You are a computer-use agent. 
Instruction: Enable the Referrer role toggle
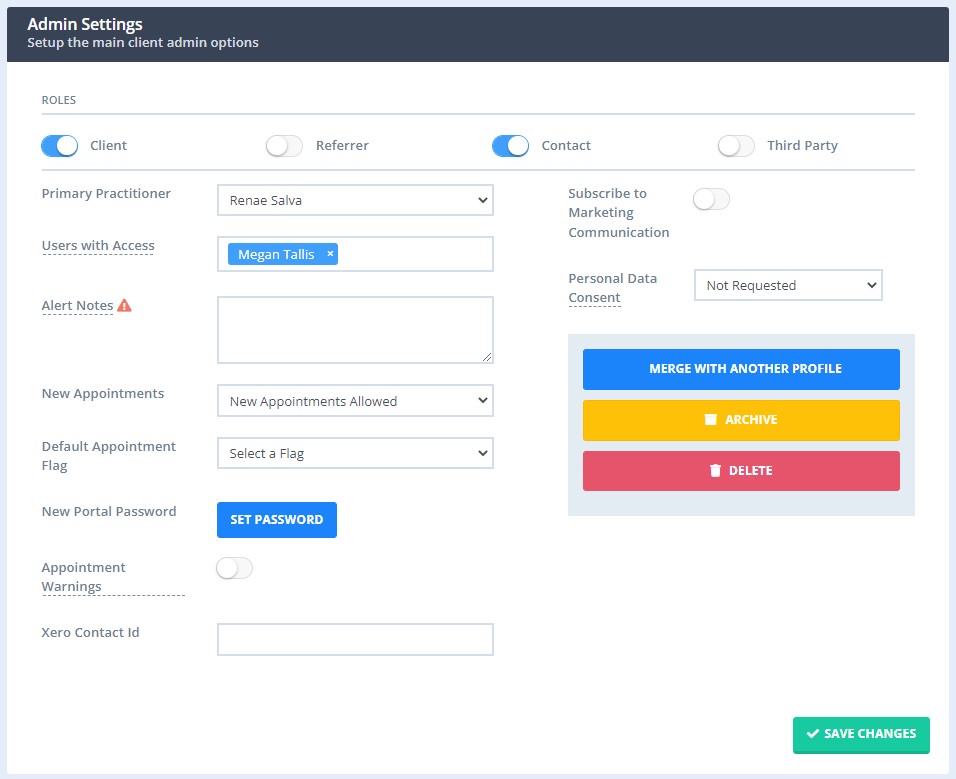284,146
